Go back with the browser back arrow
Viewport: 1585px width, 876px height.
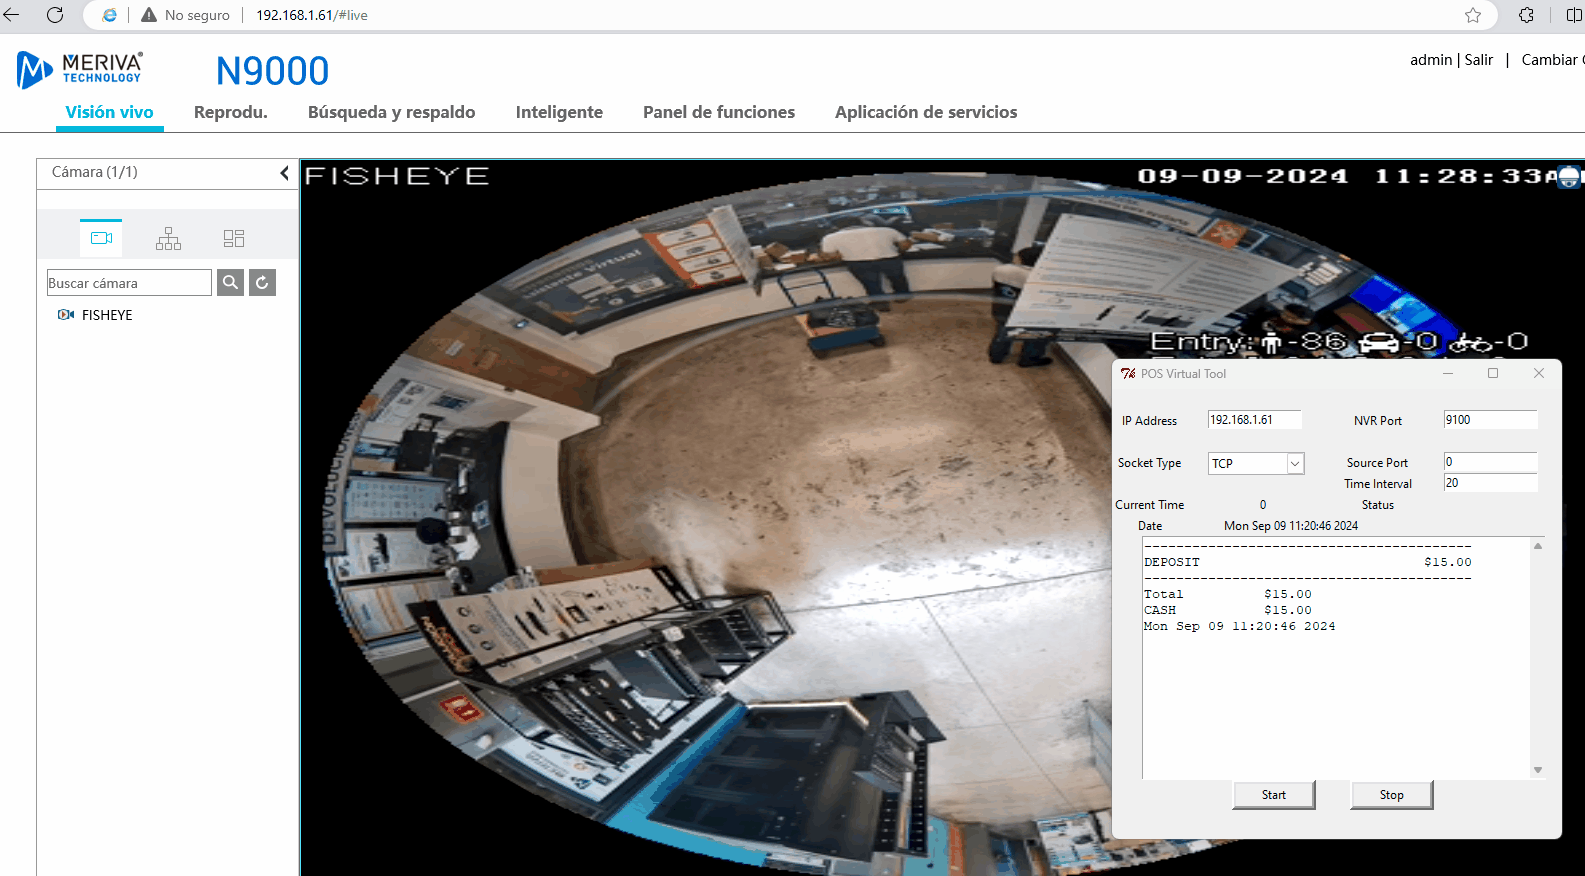pos(12,15)
